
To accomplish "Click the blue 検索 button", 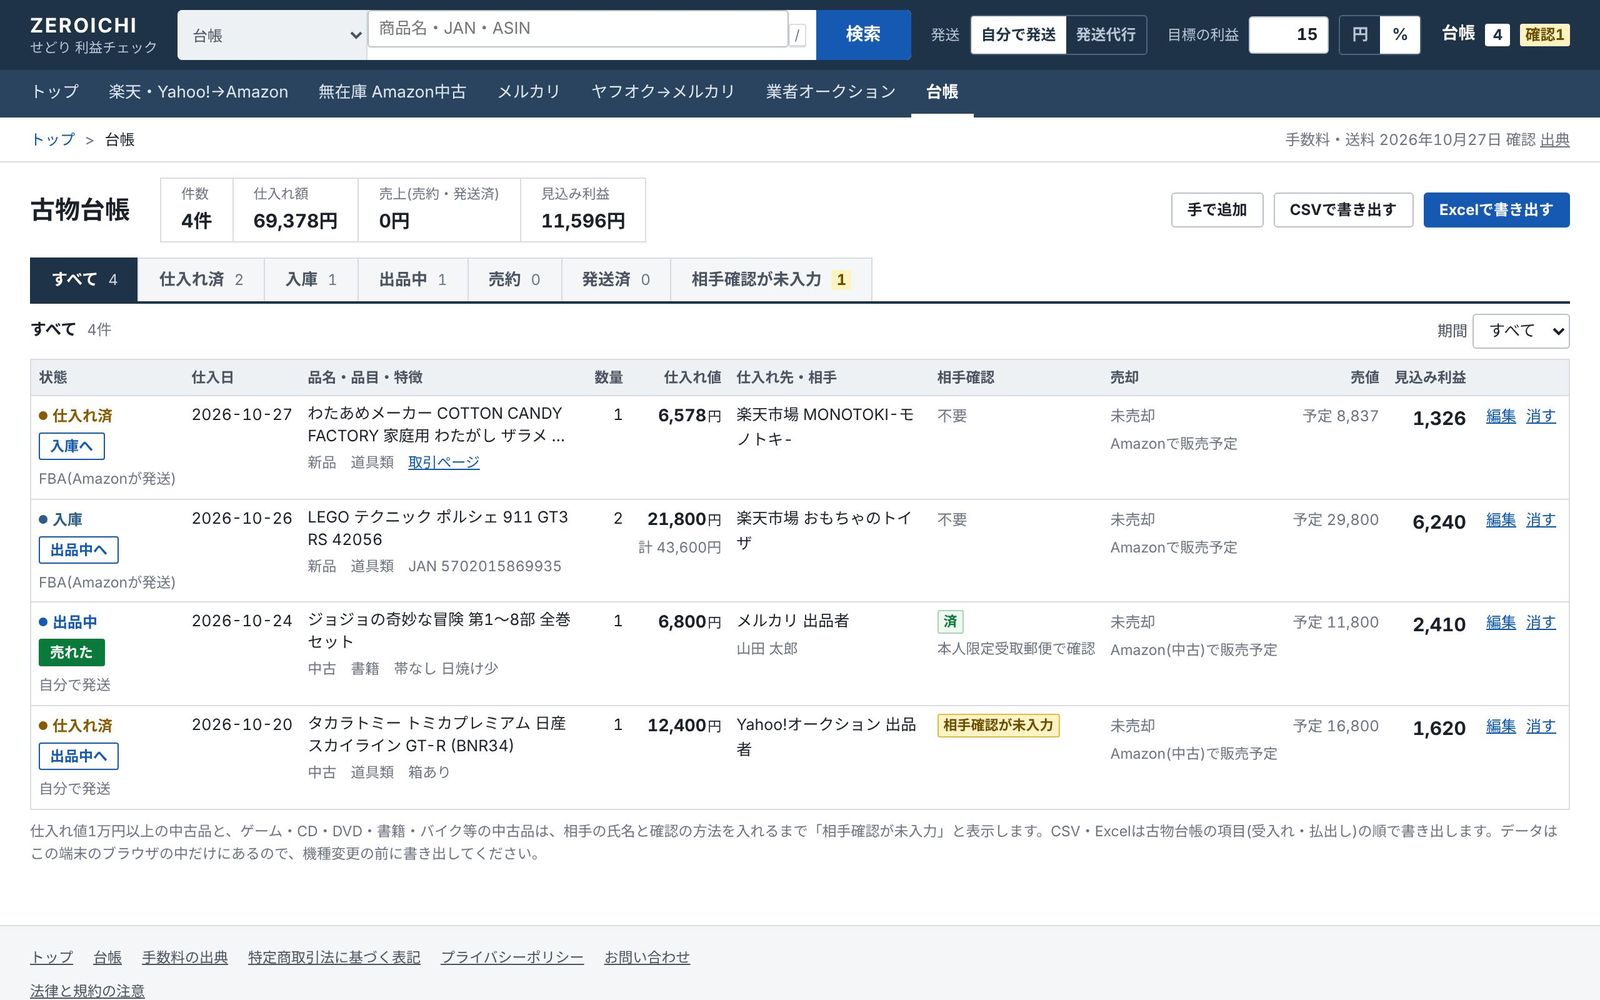I will (x=863, y=35).
